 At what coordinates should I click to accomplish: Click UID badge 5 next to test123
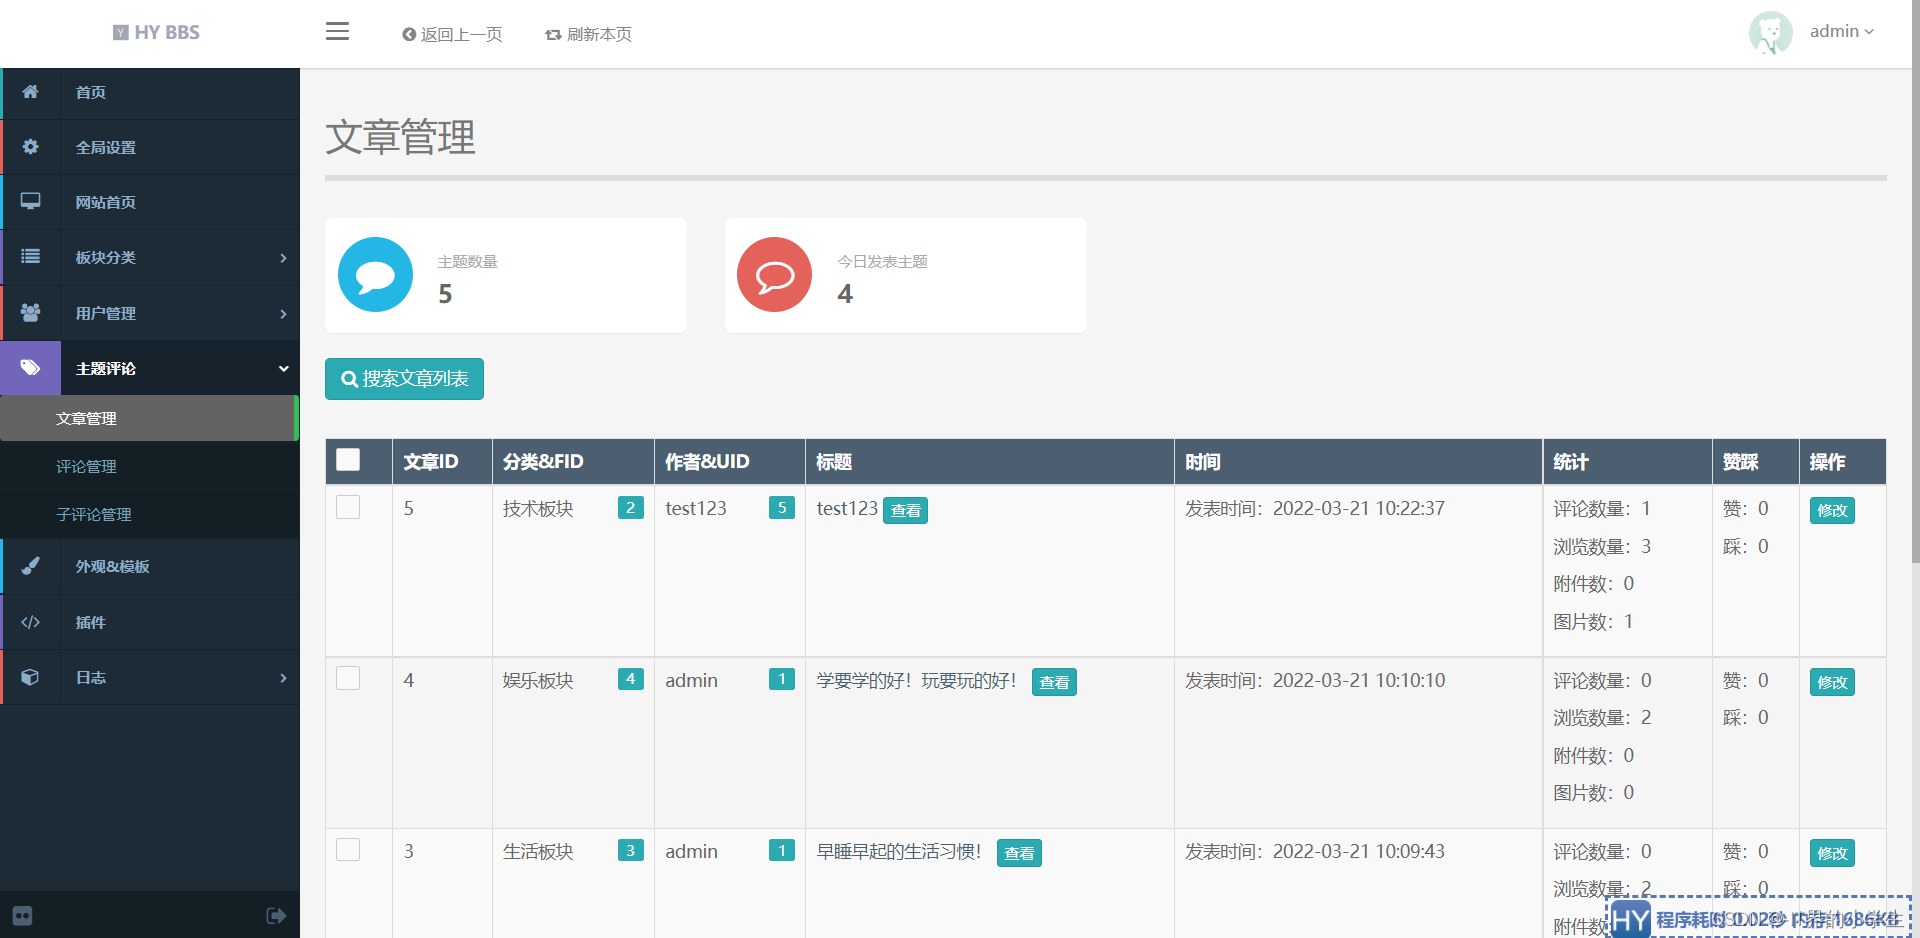click(782, 508)
